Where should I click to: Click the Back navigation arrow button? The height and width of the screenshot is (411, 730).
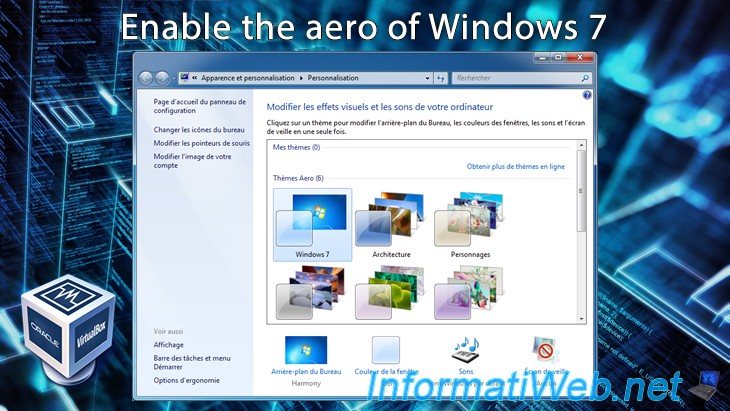click(x=146, y=78)
